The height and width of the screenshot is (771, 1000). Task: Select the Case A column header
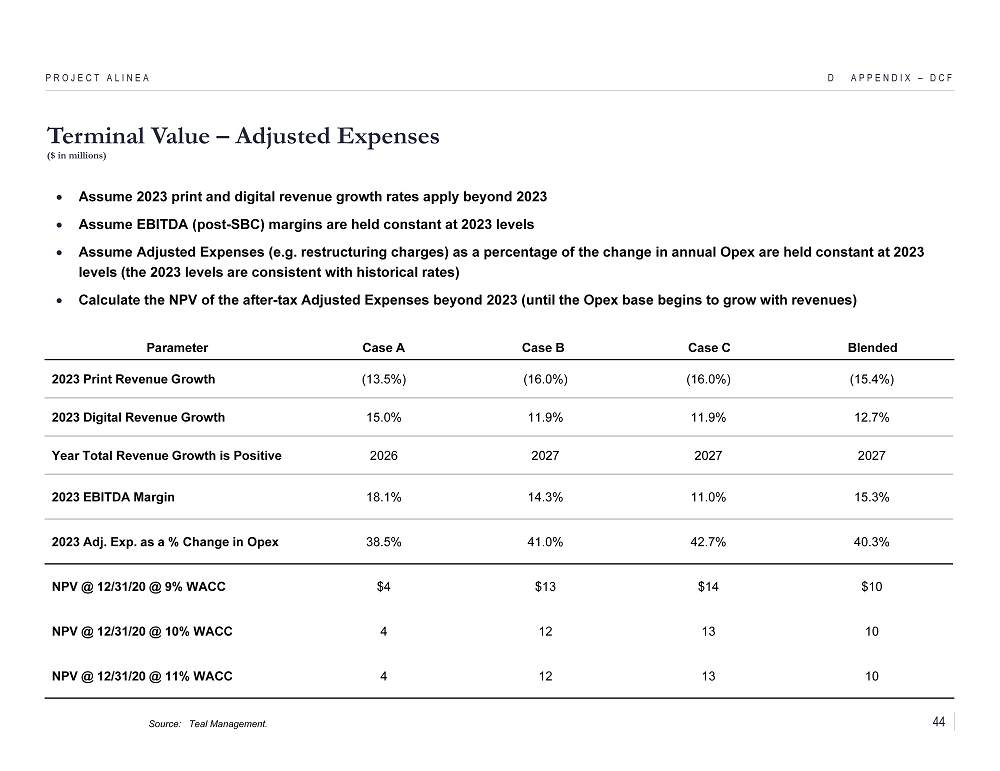tap(383, 348)
